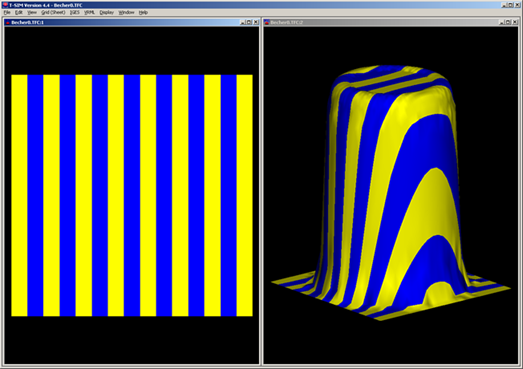Open the VRML menu

pyautogui.click(x=89, y=12)
